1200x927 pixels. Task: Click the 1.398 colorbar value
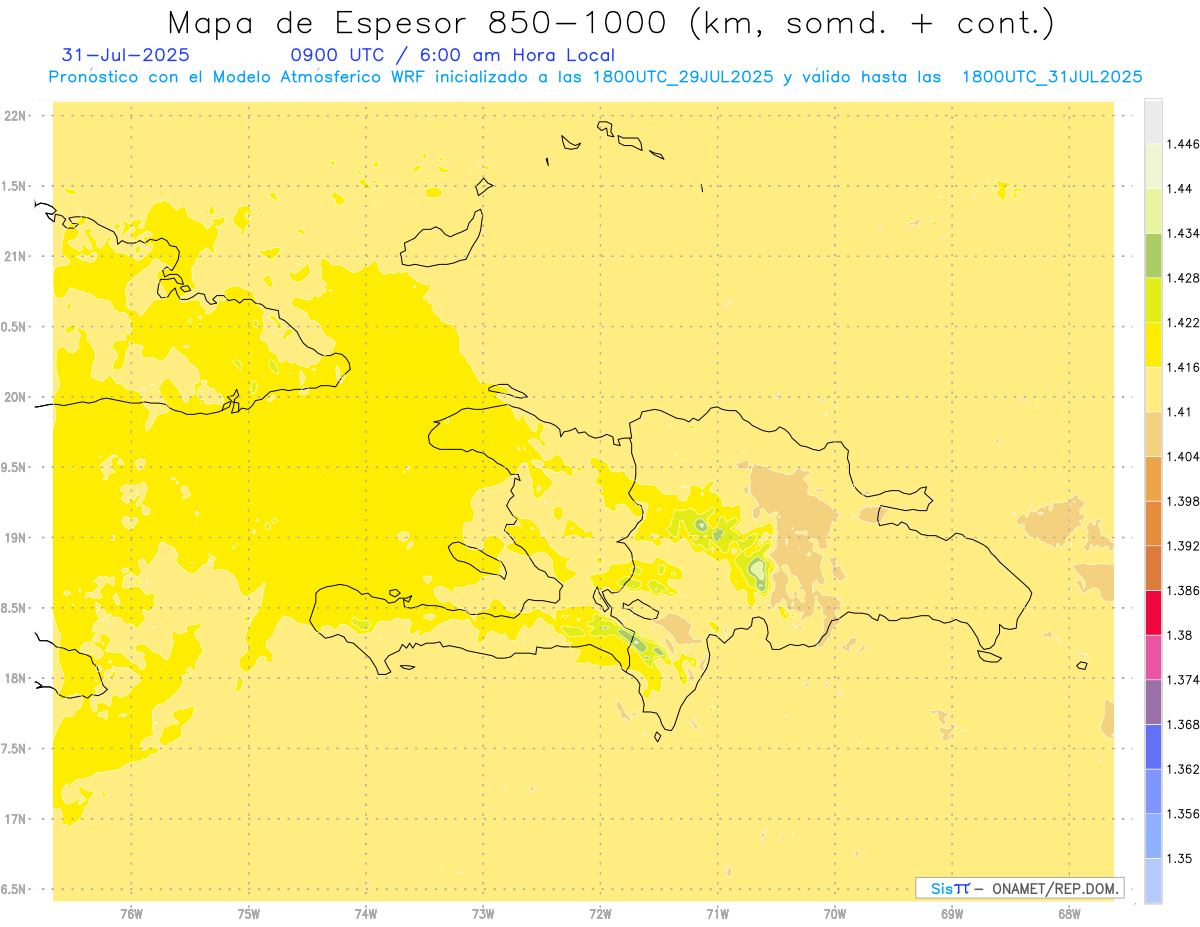point(1184,501)
